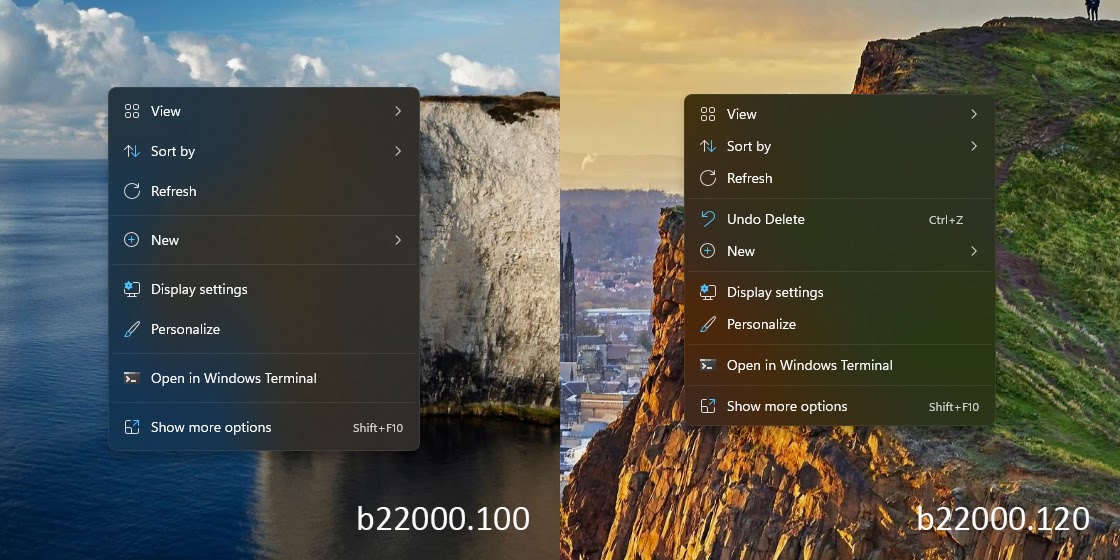
Task: Click Personalize brush icon in b22000.120 menu
Action: (x=708, y=324)
